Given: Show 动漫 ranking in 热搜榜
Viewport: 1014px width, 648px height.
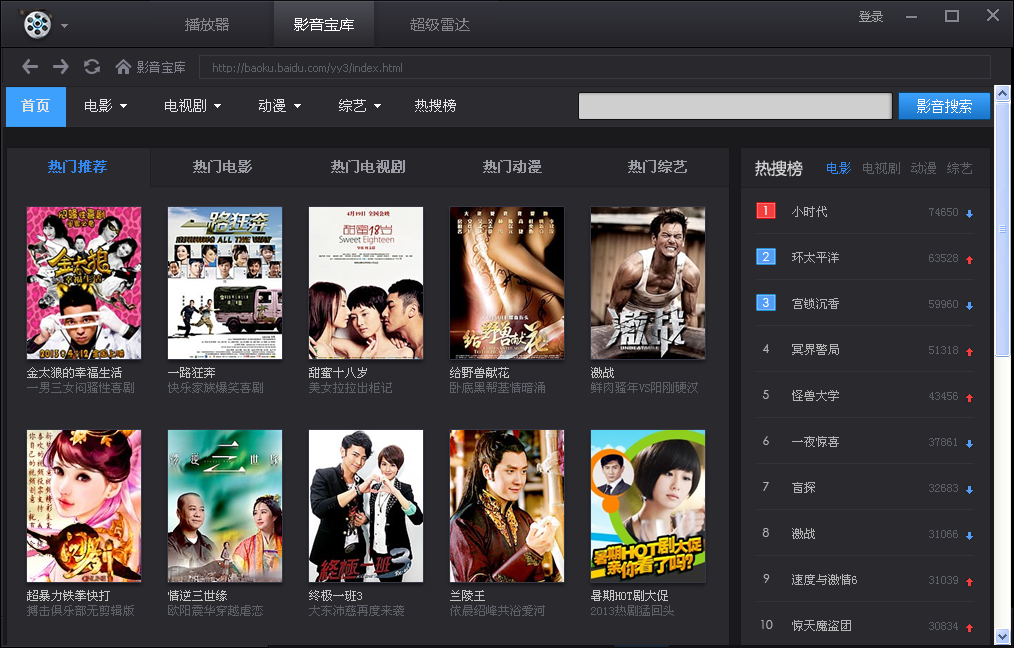Looking at the screenshot, I should [x=923, y=168].
